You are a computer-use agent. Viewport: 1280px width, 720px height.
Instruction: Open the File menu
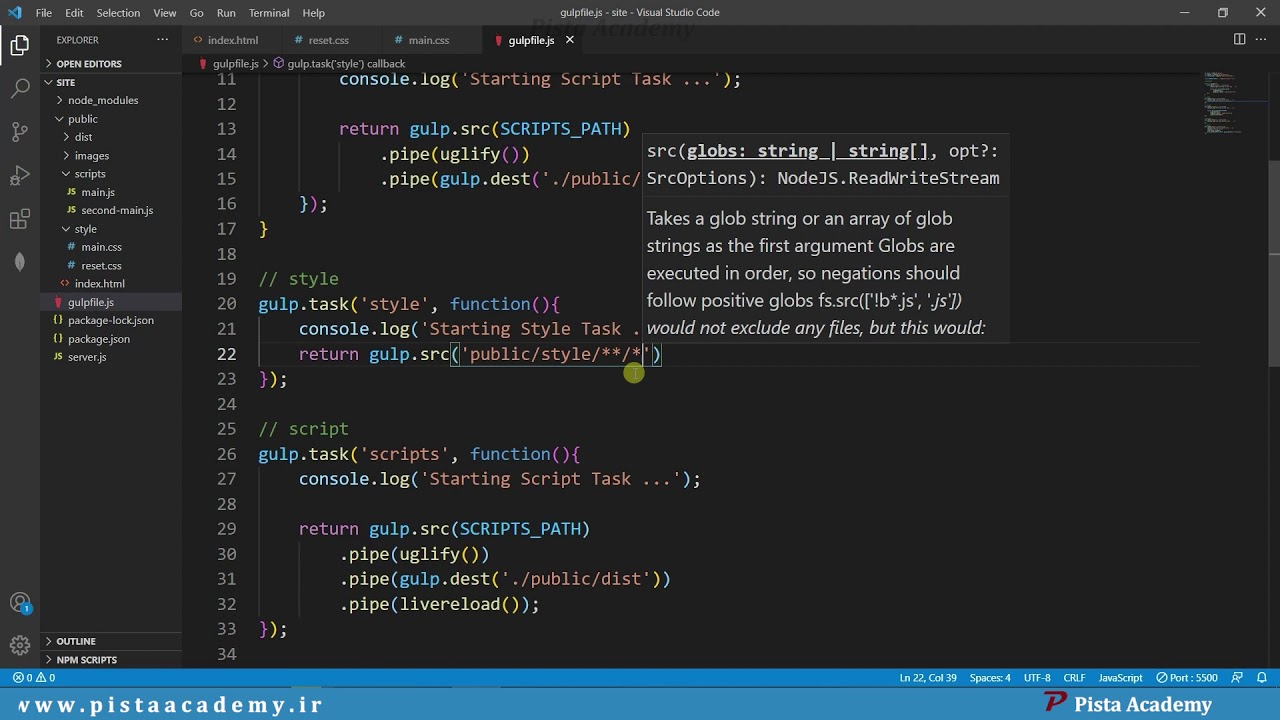[44, 13]
